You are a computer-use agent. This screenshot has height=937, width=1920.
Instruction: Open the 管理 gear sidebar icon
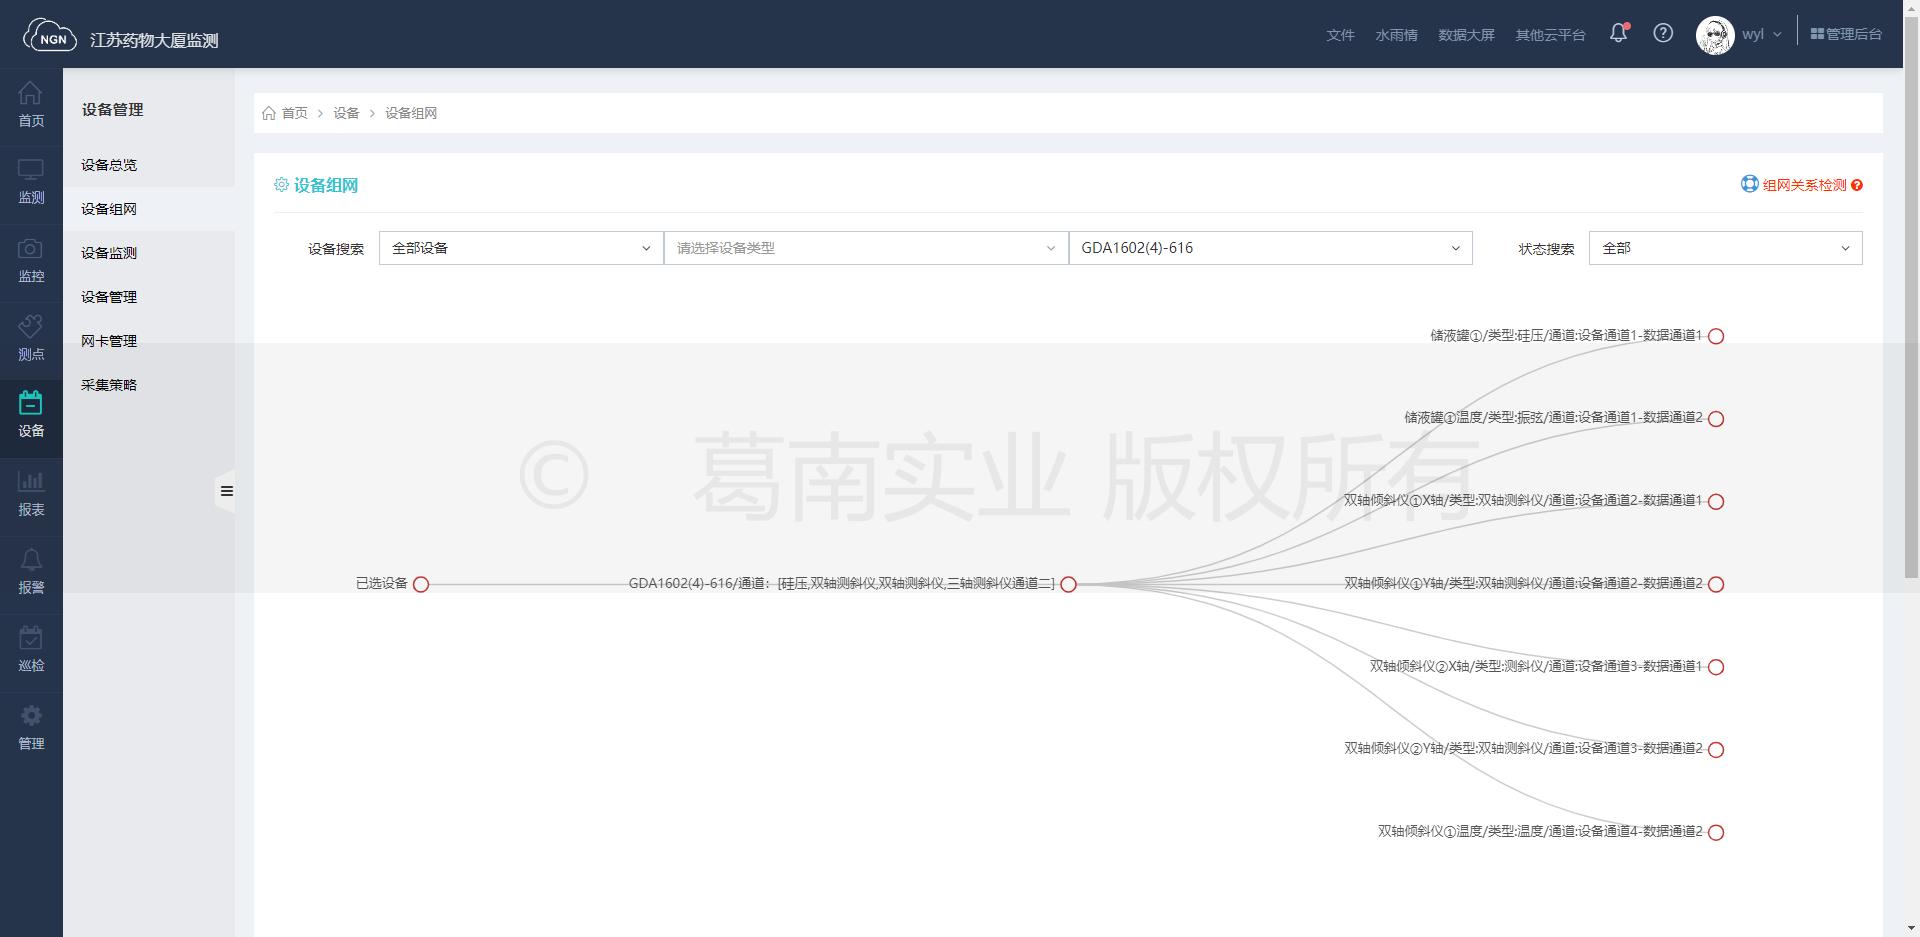tap(31, 728)
